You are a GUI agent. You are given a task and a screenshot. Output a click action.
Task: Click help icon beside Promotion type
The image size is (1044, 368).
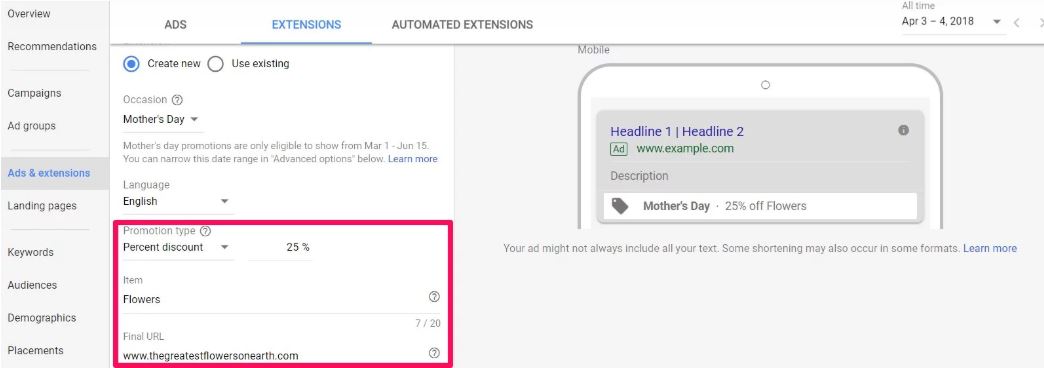206,231
